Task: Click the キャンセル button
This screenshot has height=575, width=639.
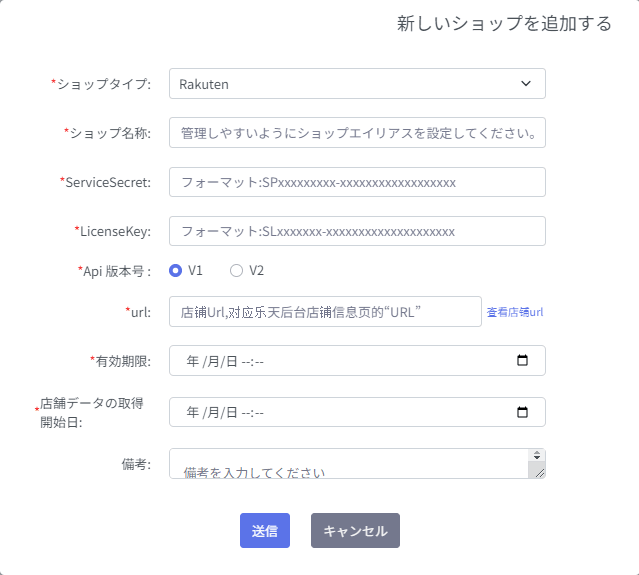Action: point(355,531)
